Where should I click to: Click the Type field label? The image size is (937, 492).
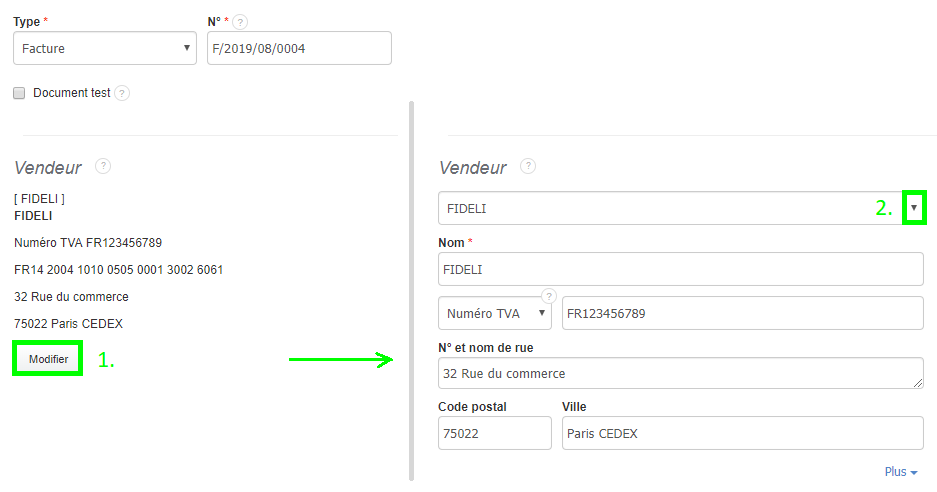(x=26, y=22)
